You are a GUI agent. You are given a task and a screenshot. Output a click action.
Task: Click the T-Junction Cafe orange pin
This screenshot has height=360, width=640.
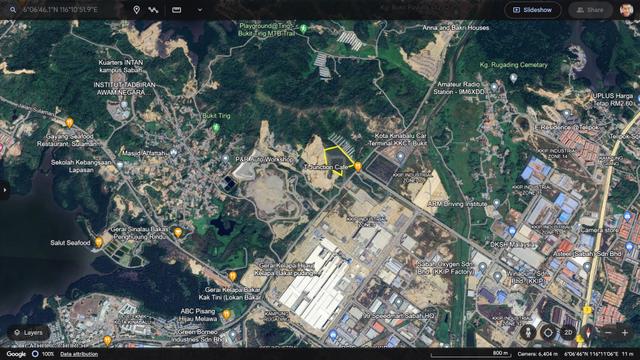(x=358, y=167)
